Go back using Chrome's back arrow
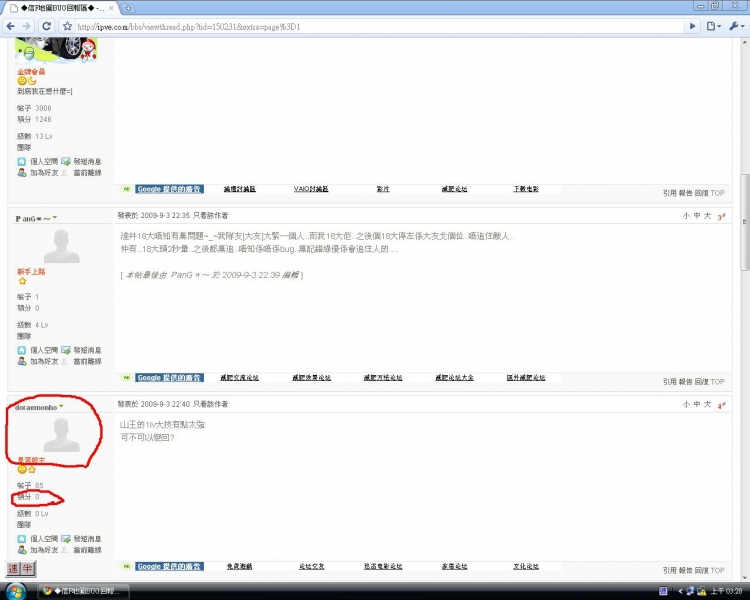 pyautogui.click(x=11, y=26)
